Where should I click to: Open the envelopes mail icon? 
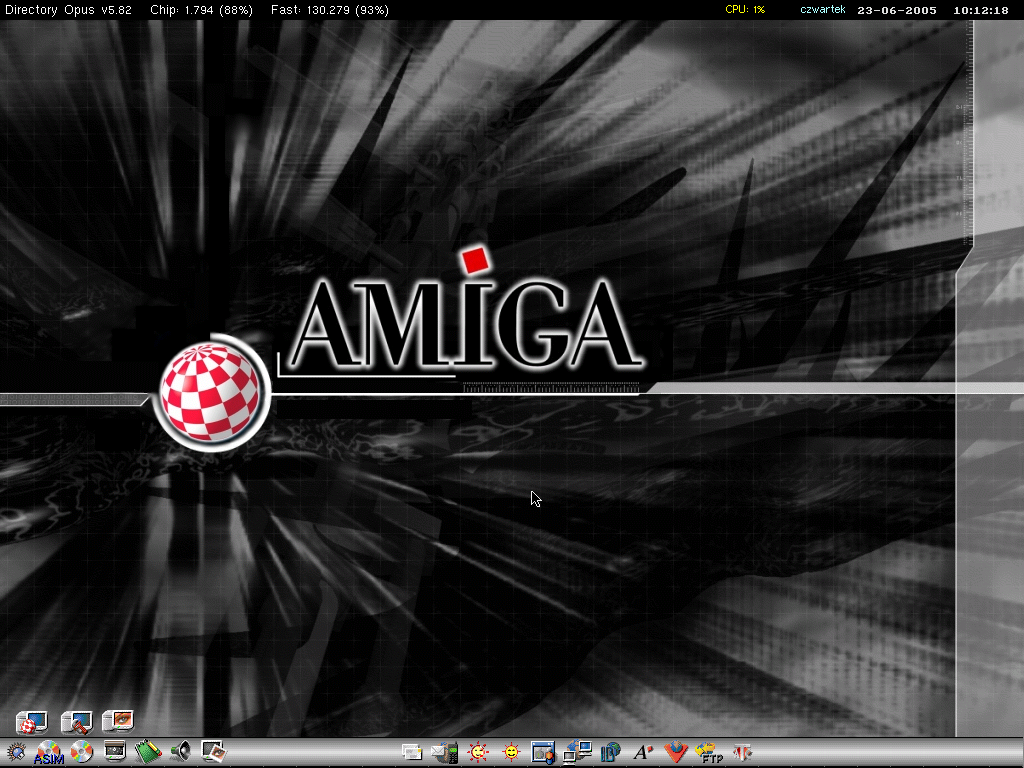tap(411, 752)
